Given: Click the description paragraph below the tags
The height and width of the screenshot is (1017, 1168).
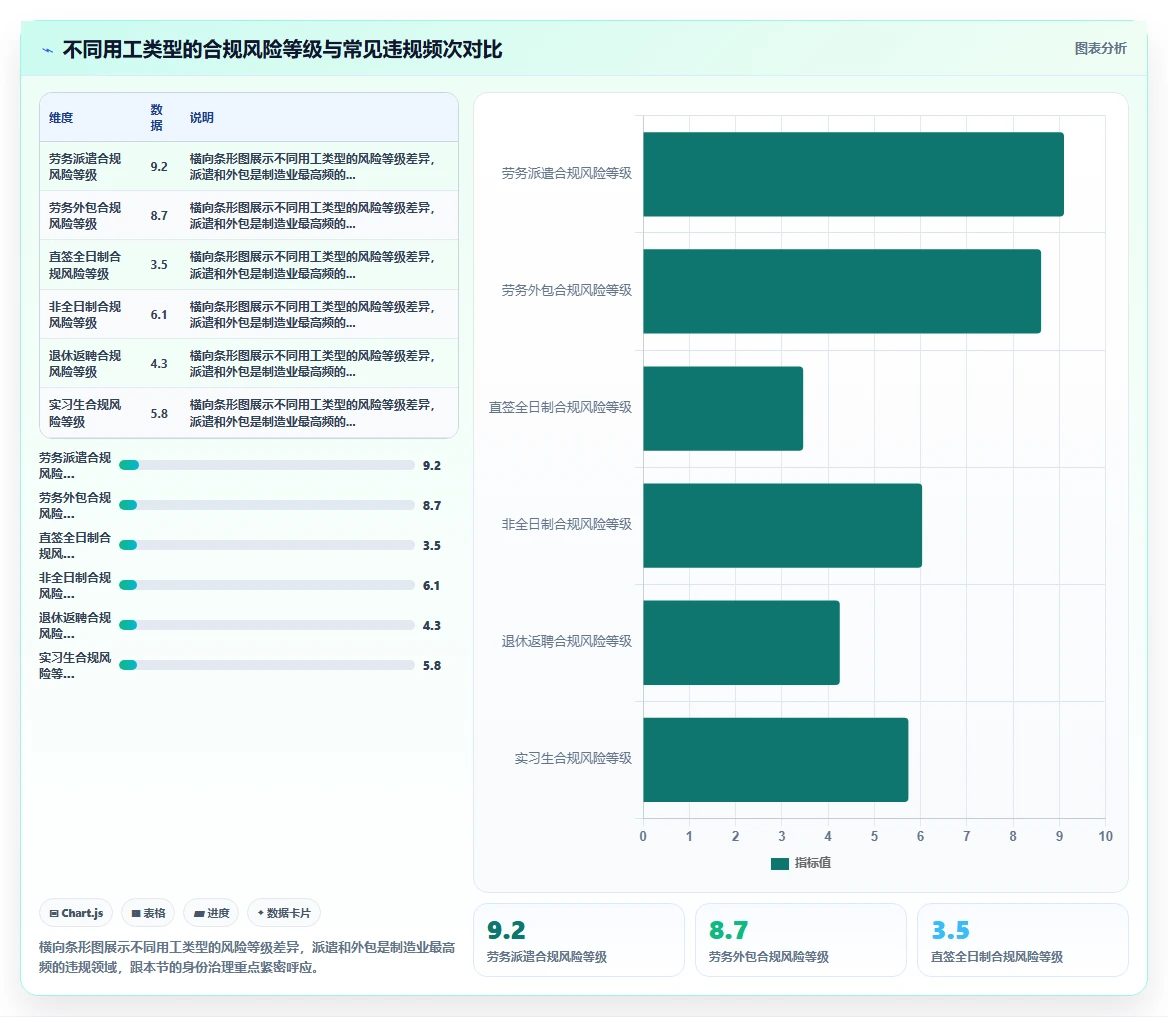Looking at the screenshot, I should tap(247, 957).
